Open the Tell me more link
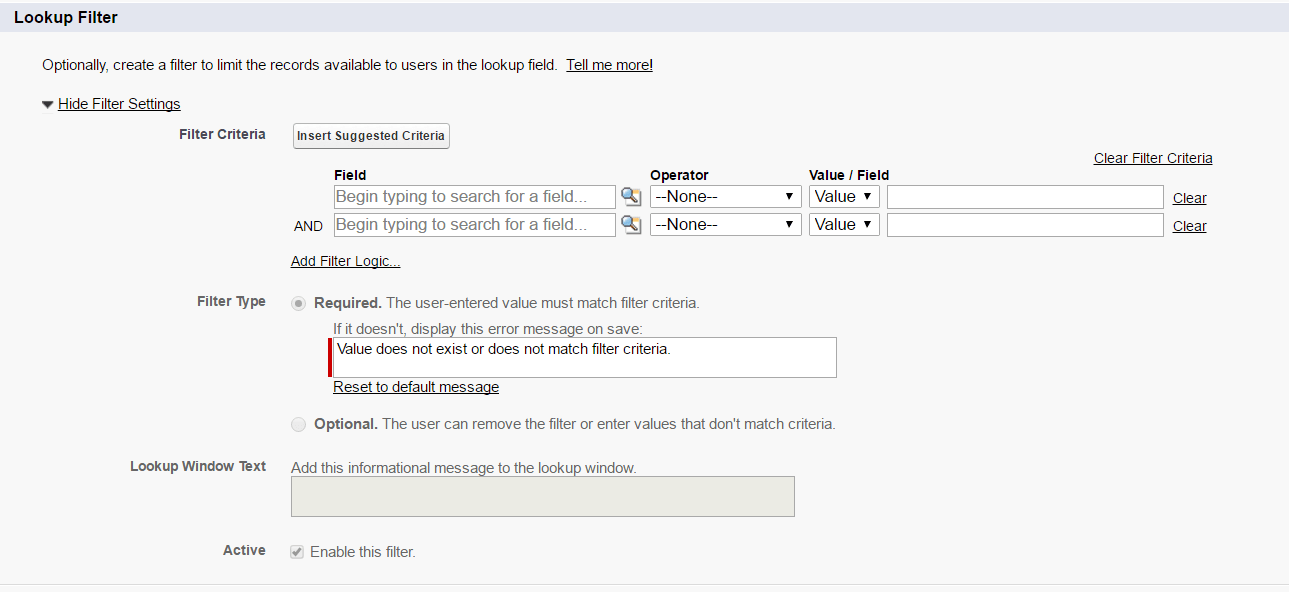Viewport: 1289px width, 592px height. [x=608, y=64]
